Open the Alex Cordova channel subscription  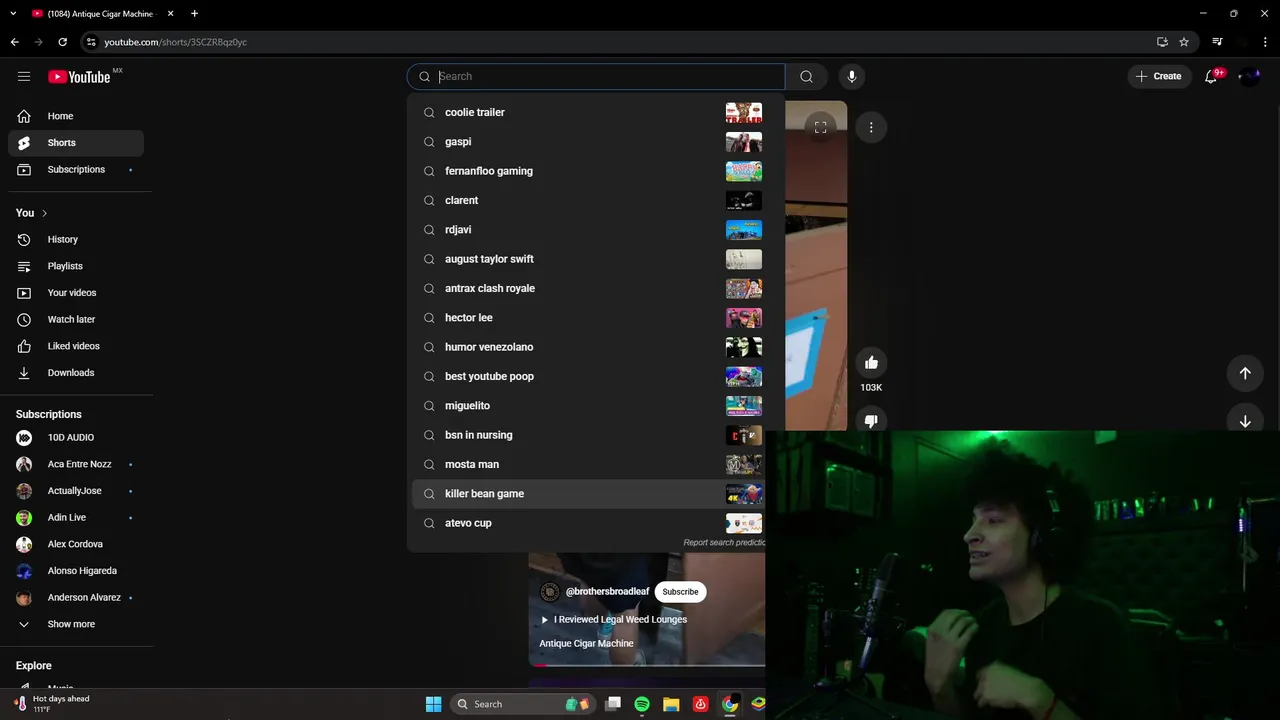76,544
